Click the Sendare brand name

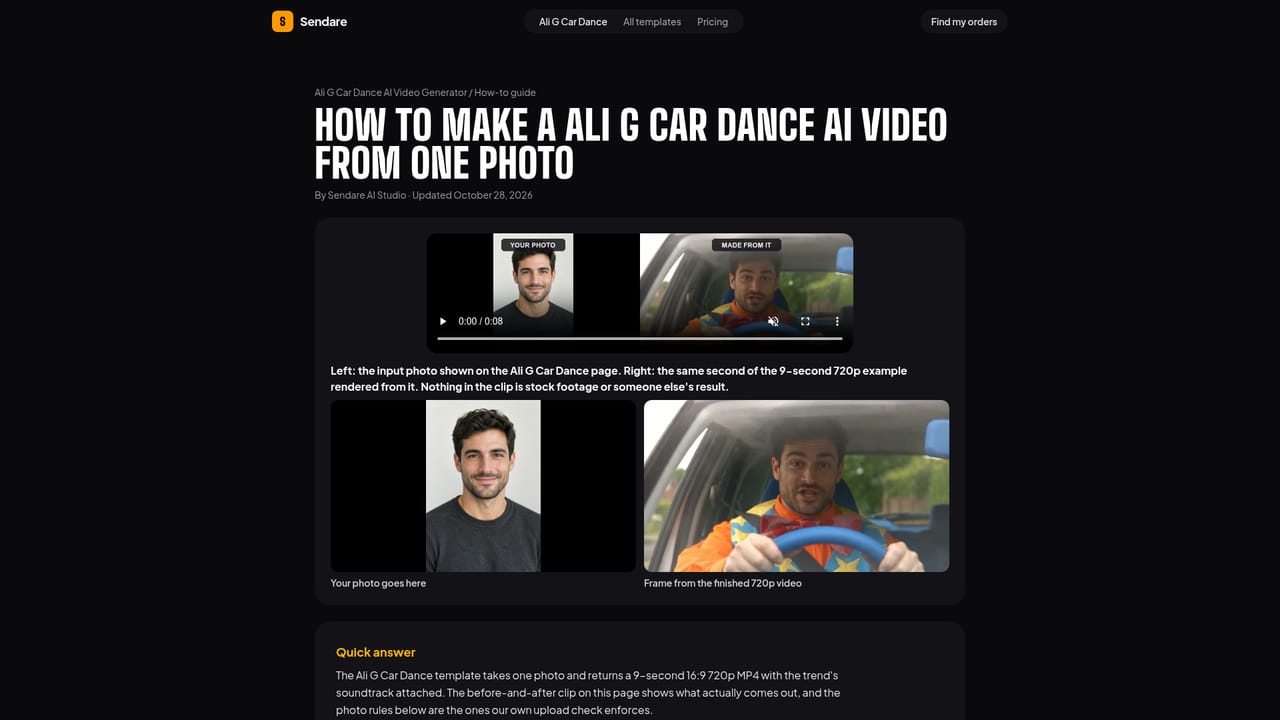tap(323, 22)
